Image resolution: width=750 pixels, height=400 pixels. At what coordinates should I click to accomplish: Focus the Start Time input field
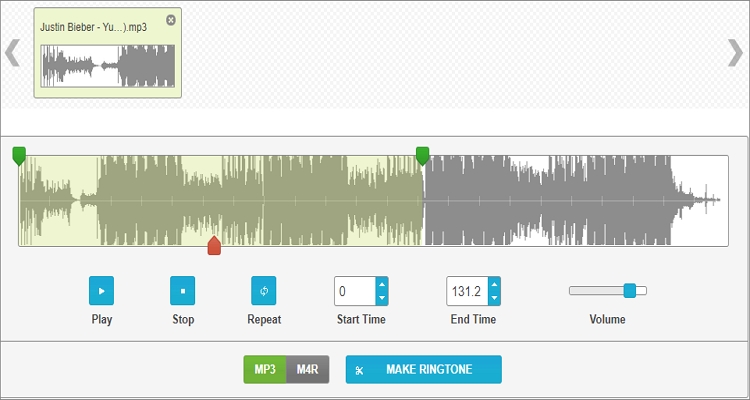pyautogui.click(x=355, y=291)
